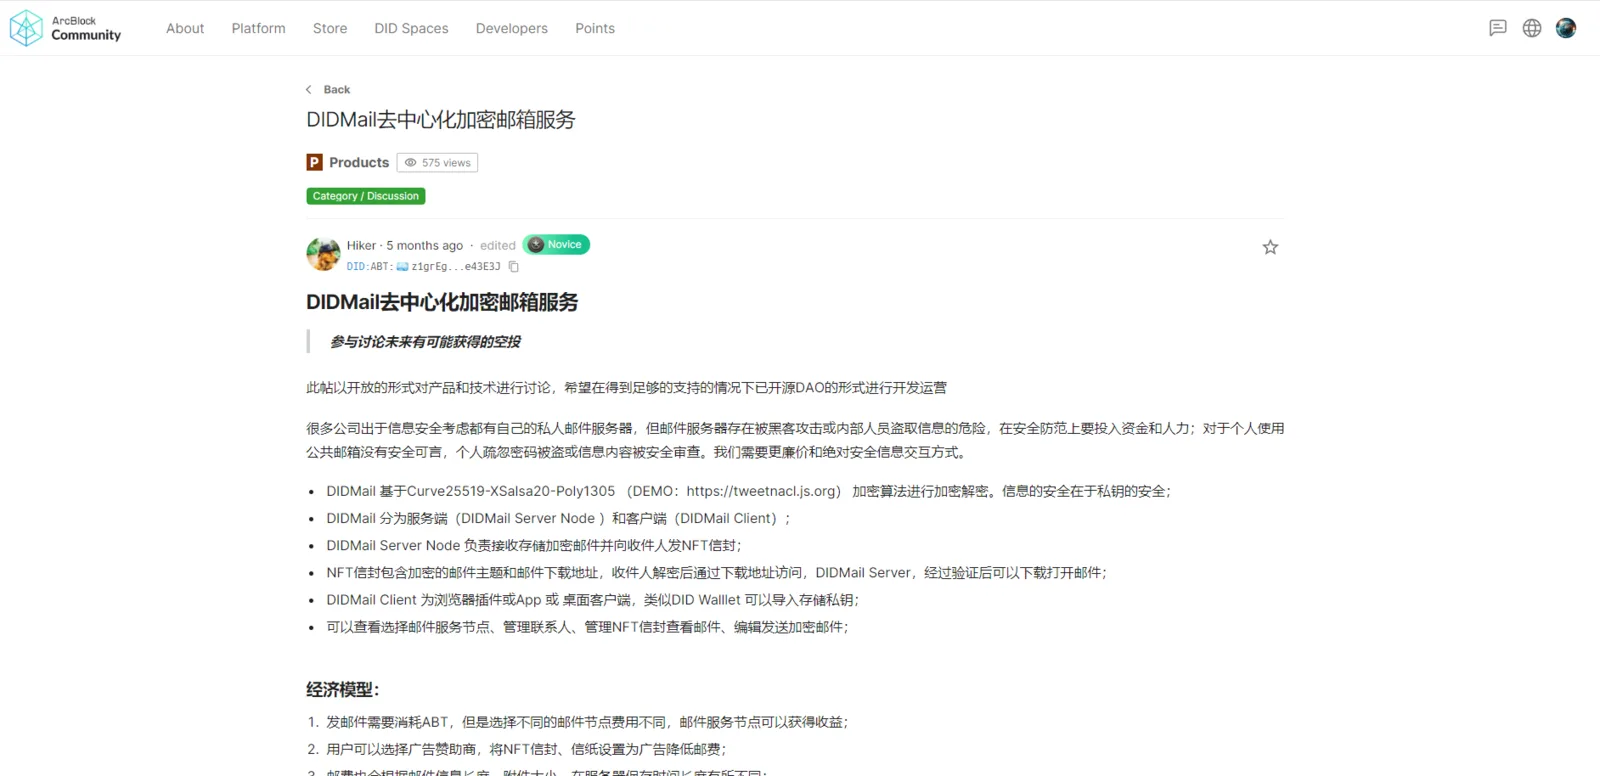Click the bullet starting NFT信封包含加密的邮件主题

tap(717, 572)
